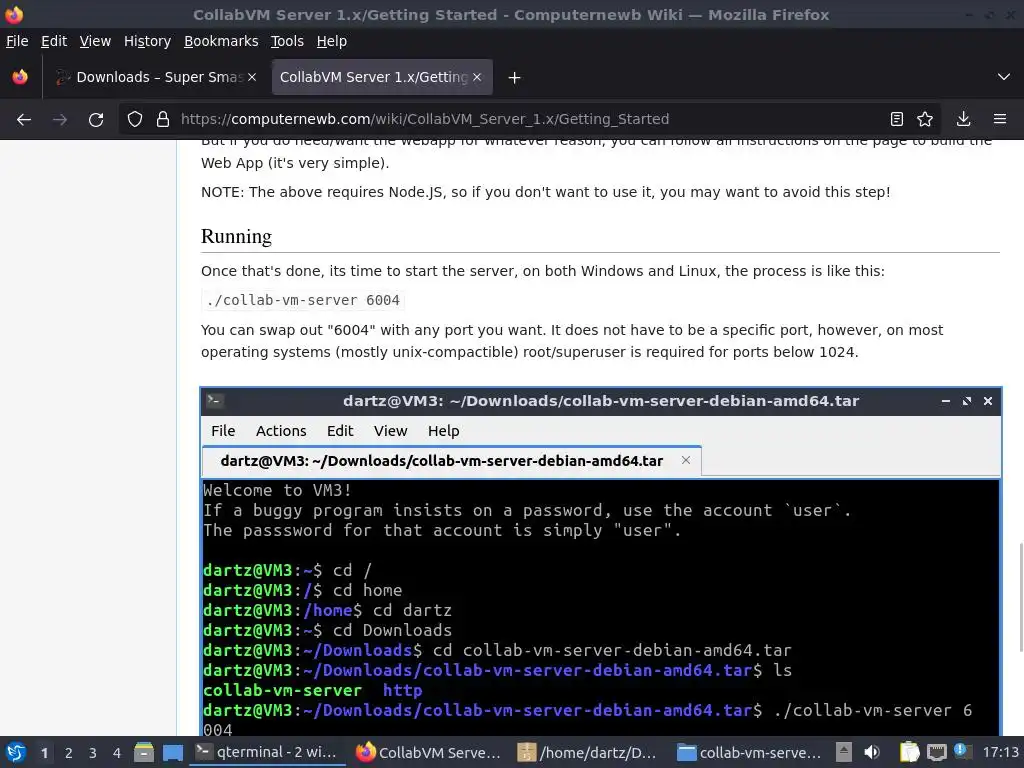The height and width of the screenshot is (768, 1024).
Task: Launch file manager from taskbar quicklaunch
Action: pos(144,753)
